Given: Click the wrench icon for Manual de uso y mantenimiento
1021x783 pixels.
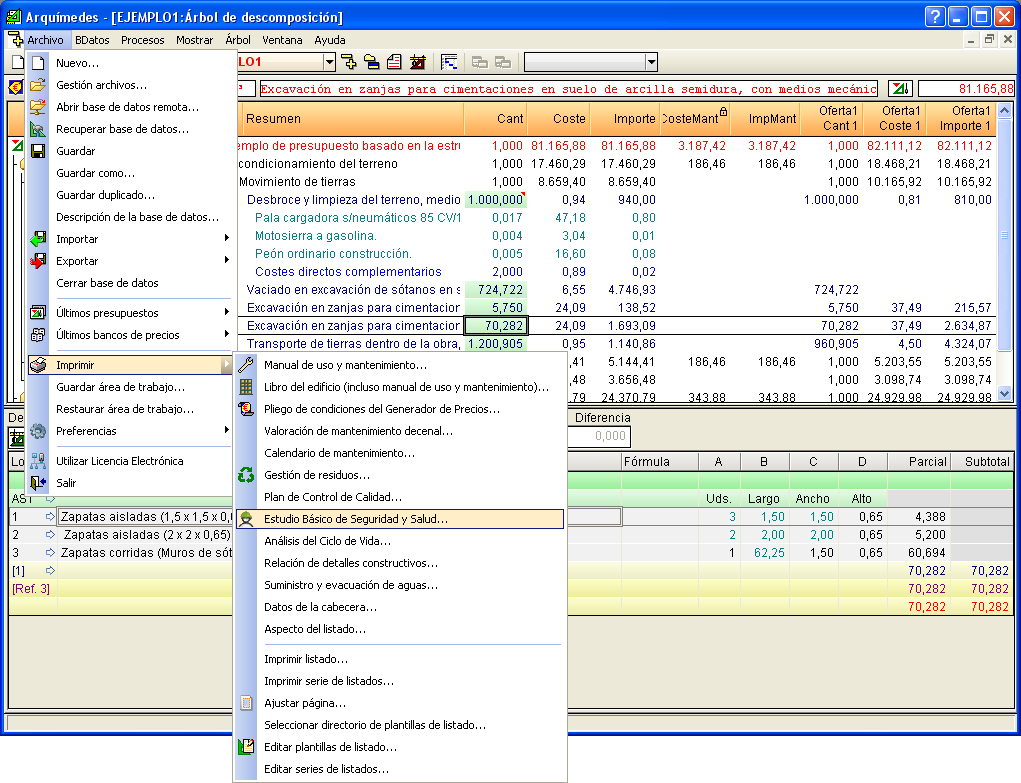Looking at the screenshot, I should [246, 365].
